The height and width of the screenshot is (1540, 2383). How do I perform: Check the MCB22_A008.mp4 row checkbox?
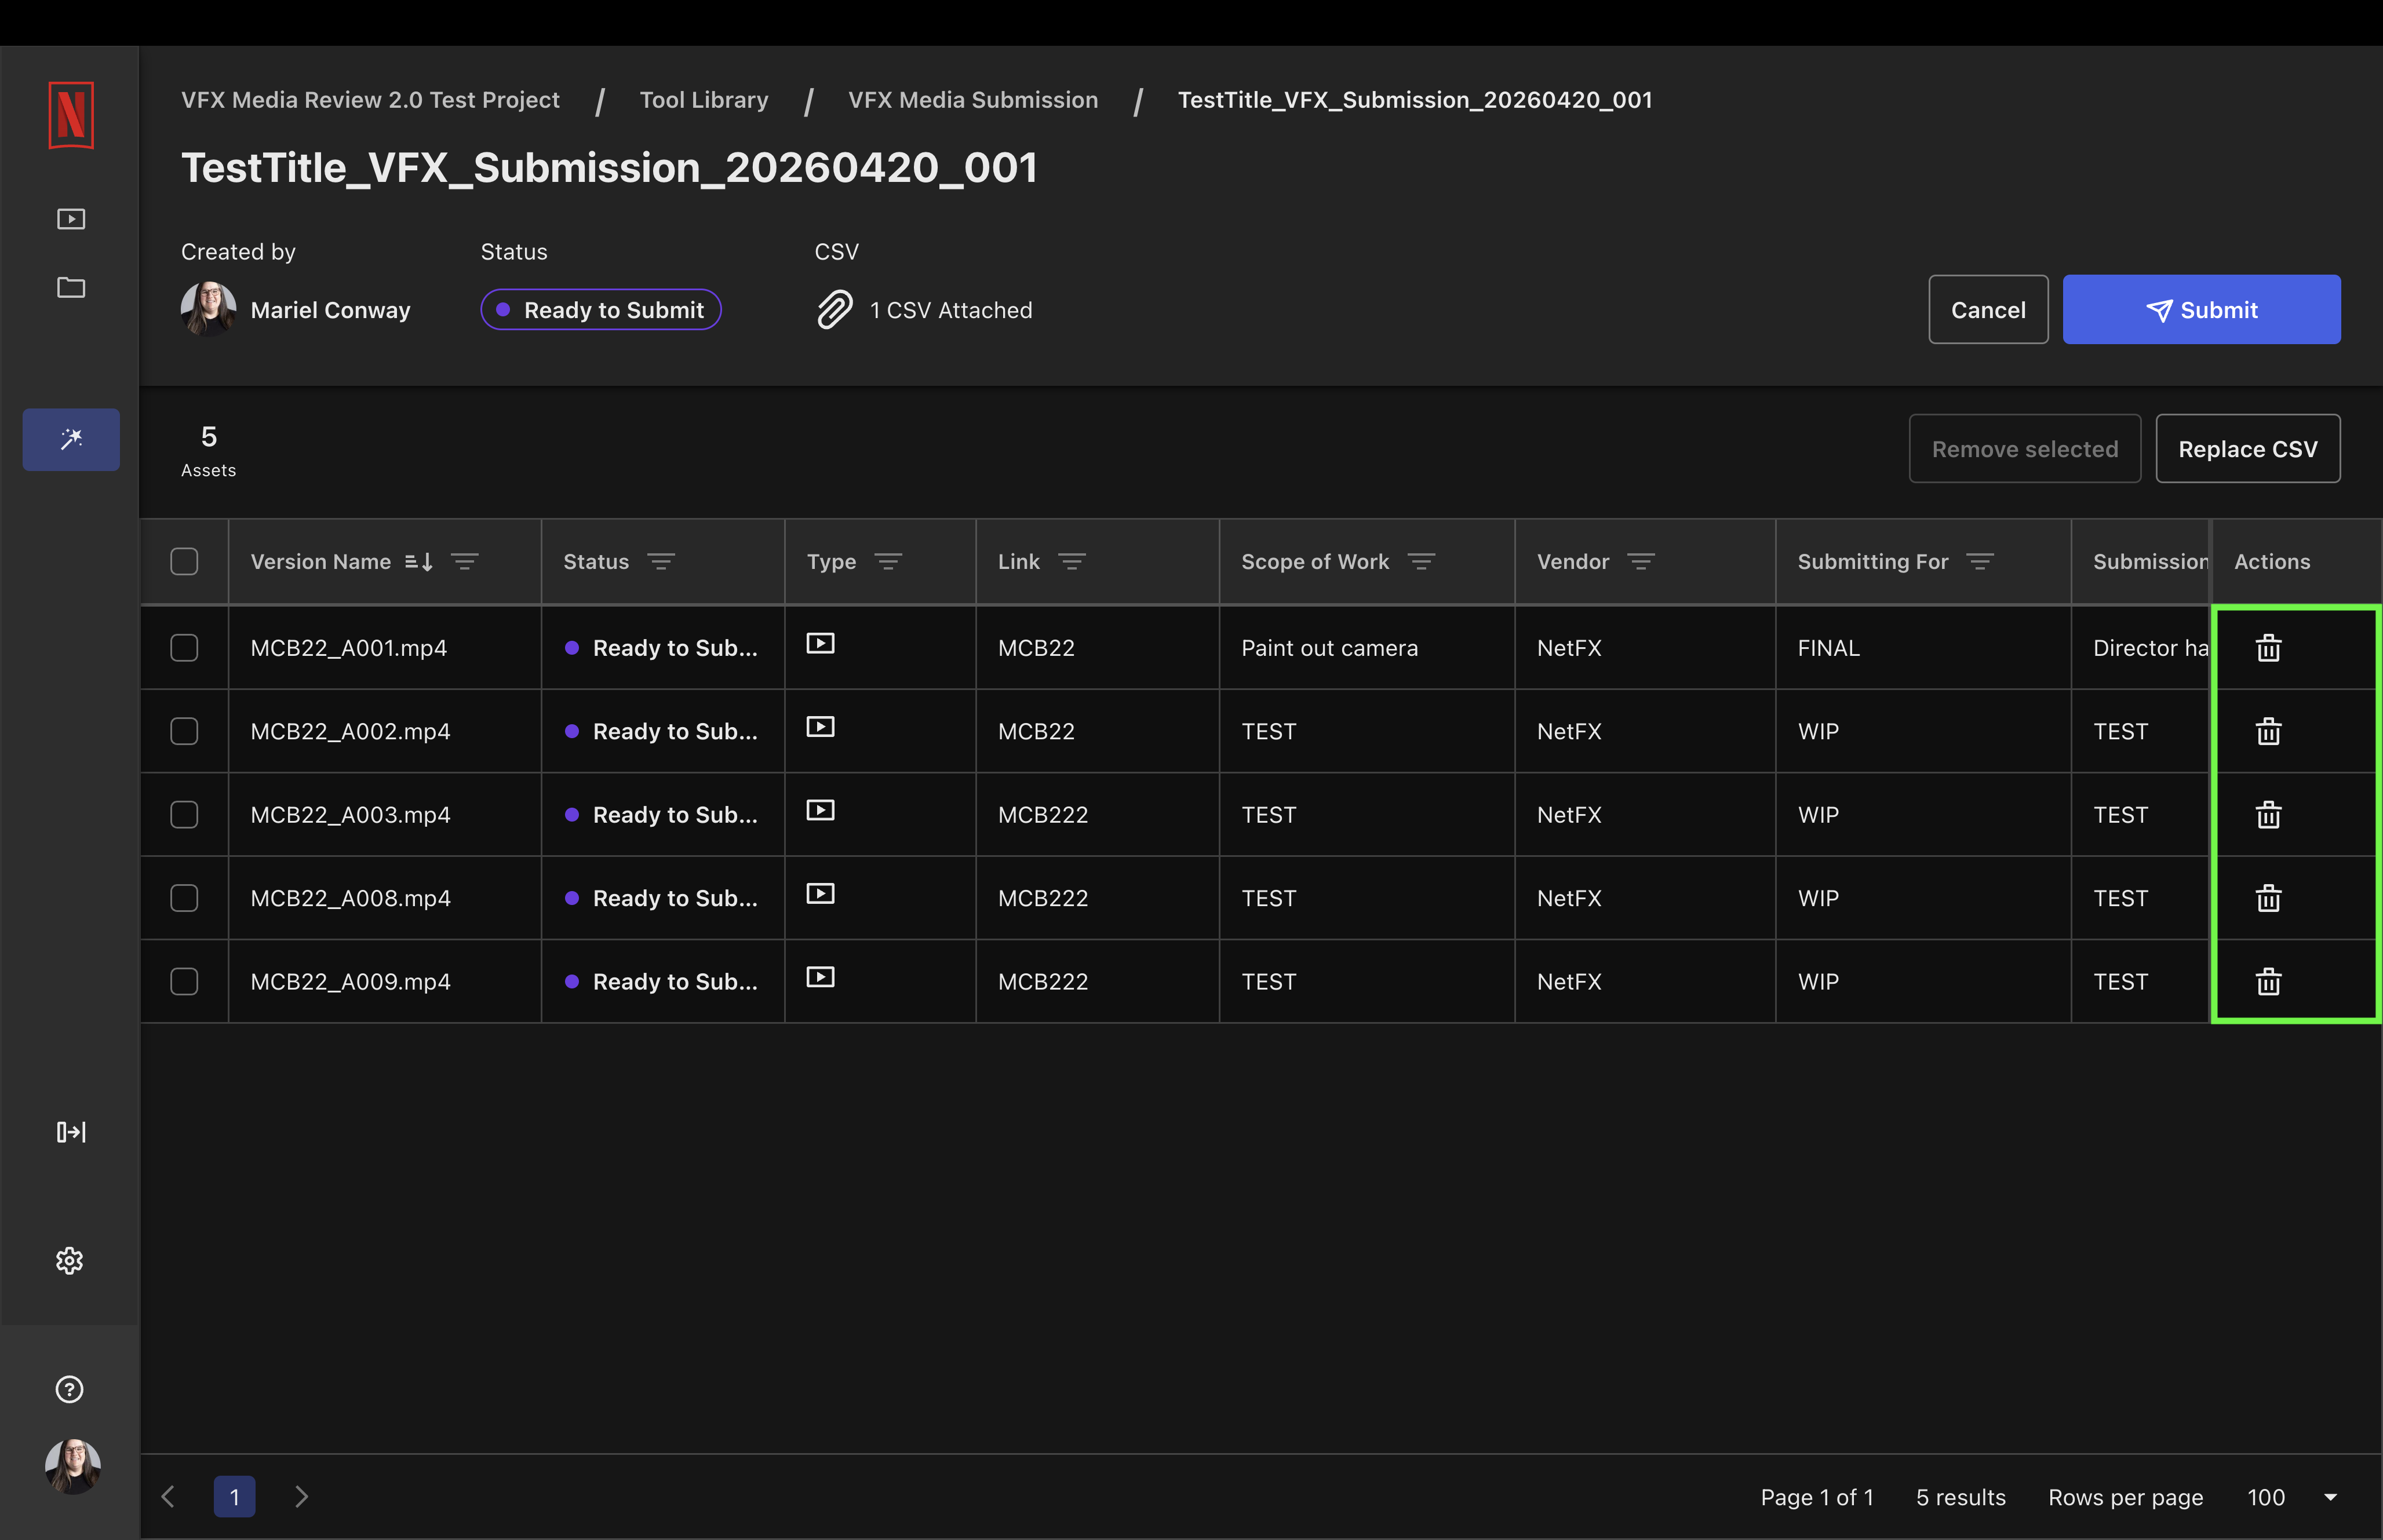click(184, 898)
